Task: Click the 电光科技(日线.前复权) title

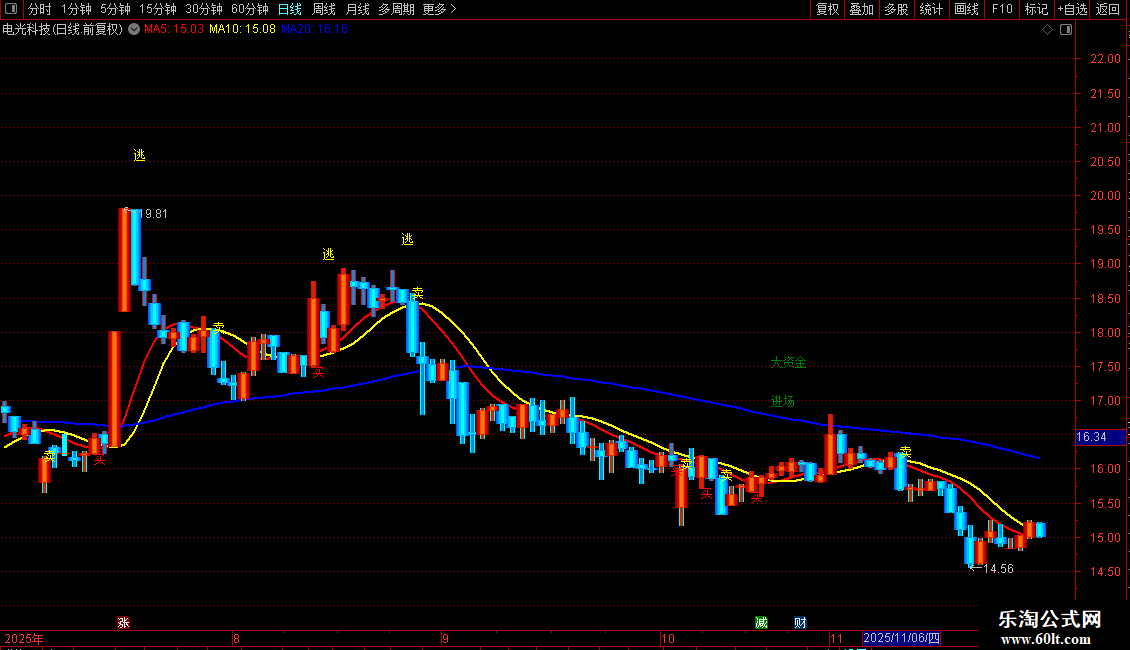Action: [63, 30]
